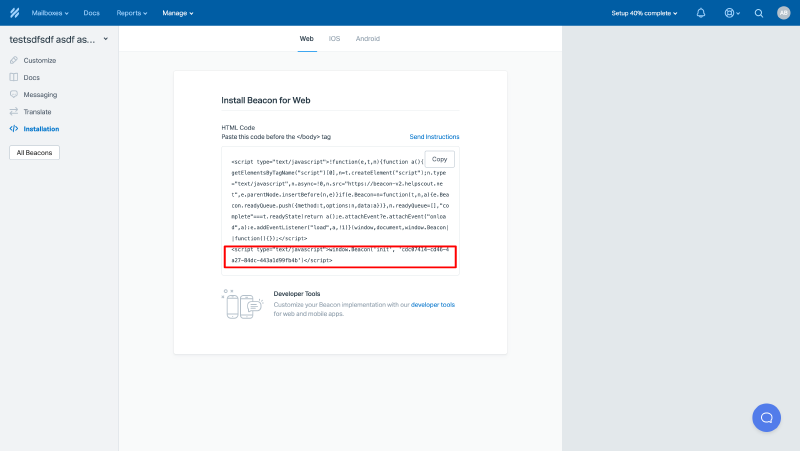This screenshot has height=451, width=800.
Task: Expand the Setup 40% complete dropdown
Action: point(644,13)
